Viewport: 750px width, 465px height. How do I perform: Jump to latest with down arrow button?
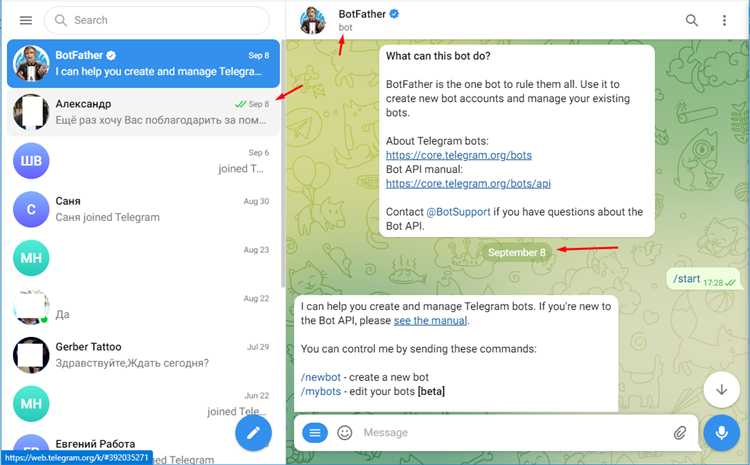(721, 389)
